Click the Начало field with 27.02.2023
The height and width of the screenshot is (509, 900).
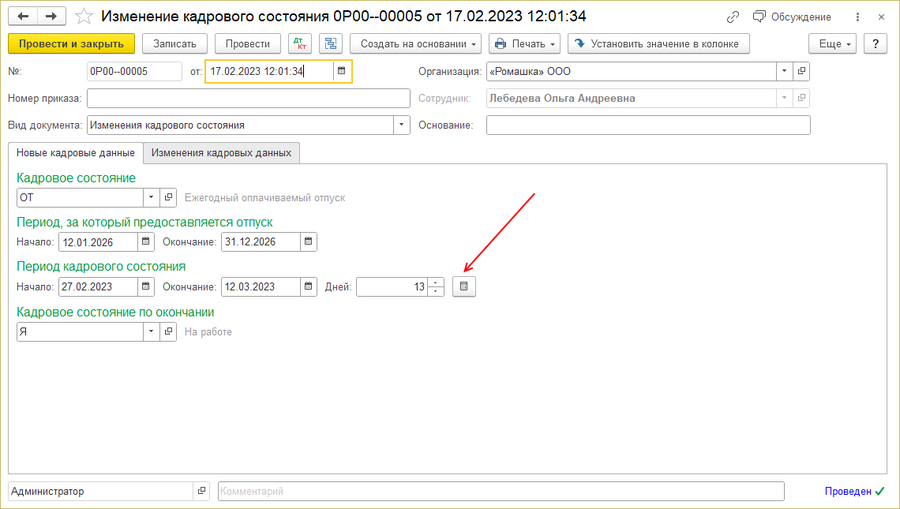click(98, 286)
